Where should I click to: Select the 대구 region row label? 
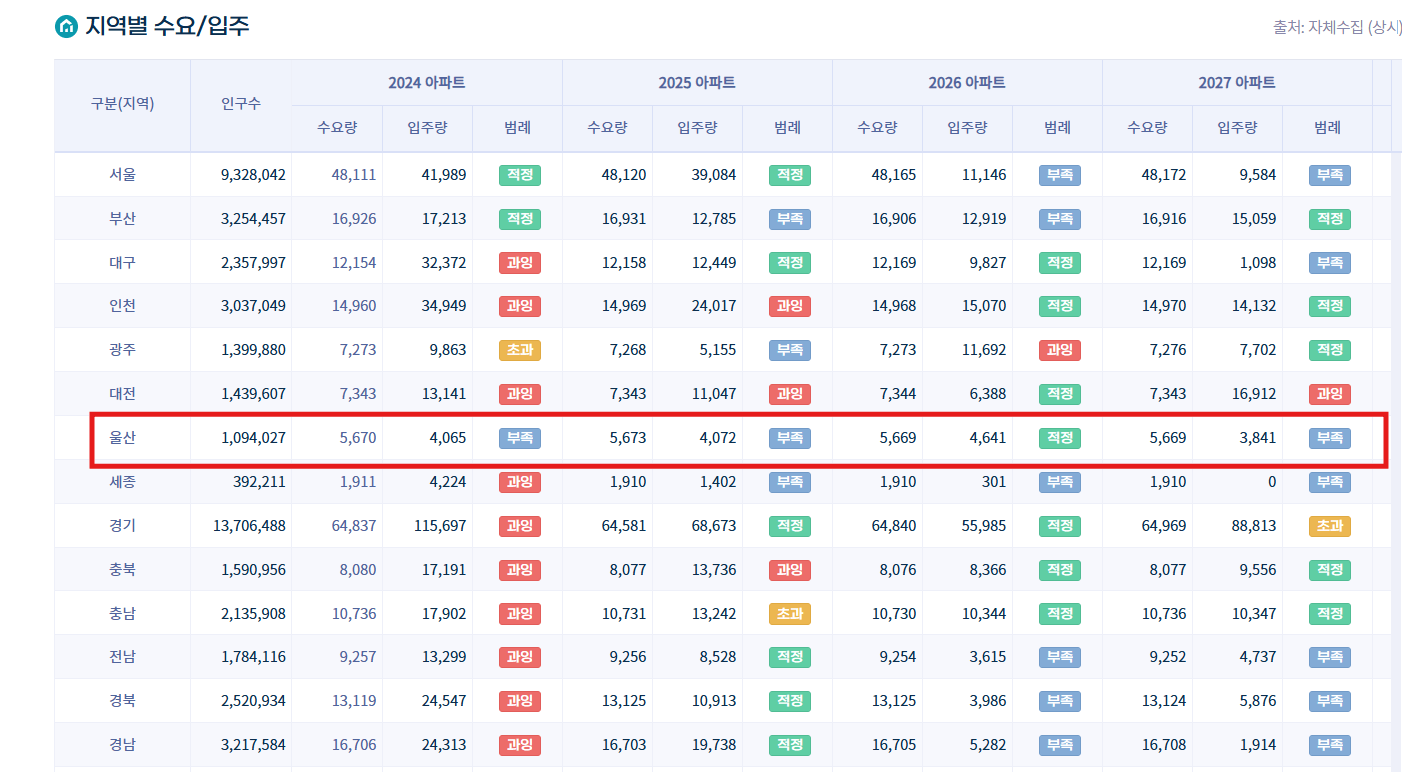[122, 263]
